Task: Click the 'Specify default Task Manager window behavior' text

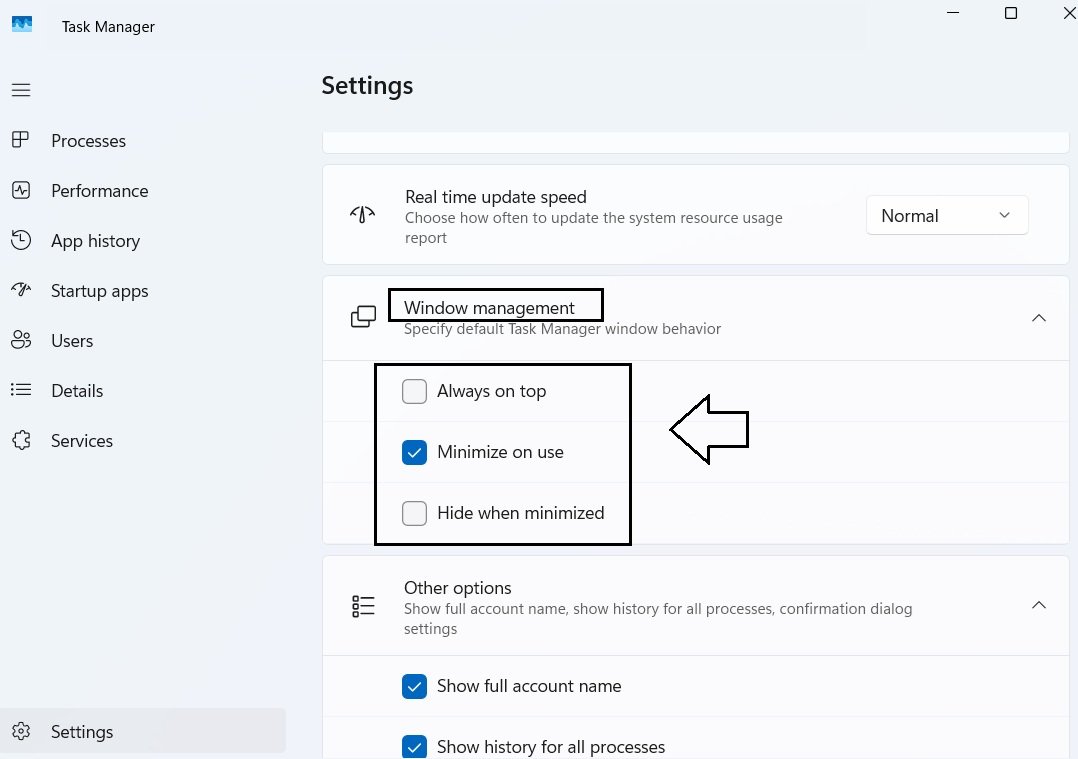Action: tap(562, 329)
